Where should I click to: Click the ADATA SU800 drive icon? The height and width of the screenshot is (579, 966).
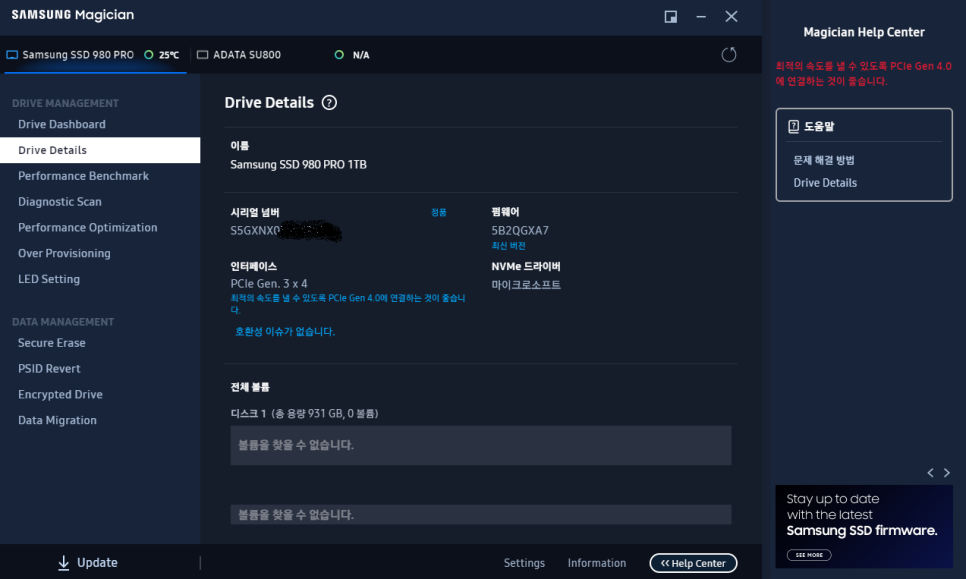pyautogui.click(x=202, y=55)
